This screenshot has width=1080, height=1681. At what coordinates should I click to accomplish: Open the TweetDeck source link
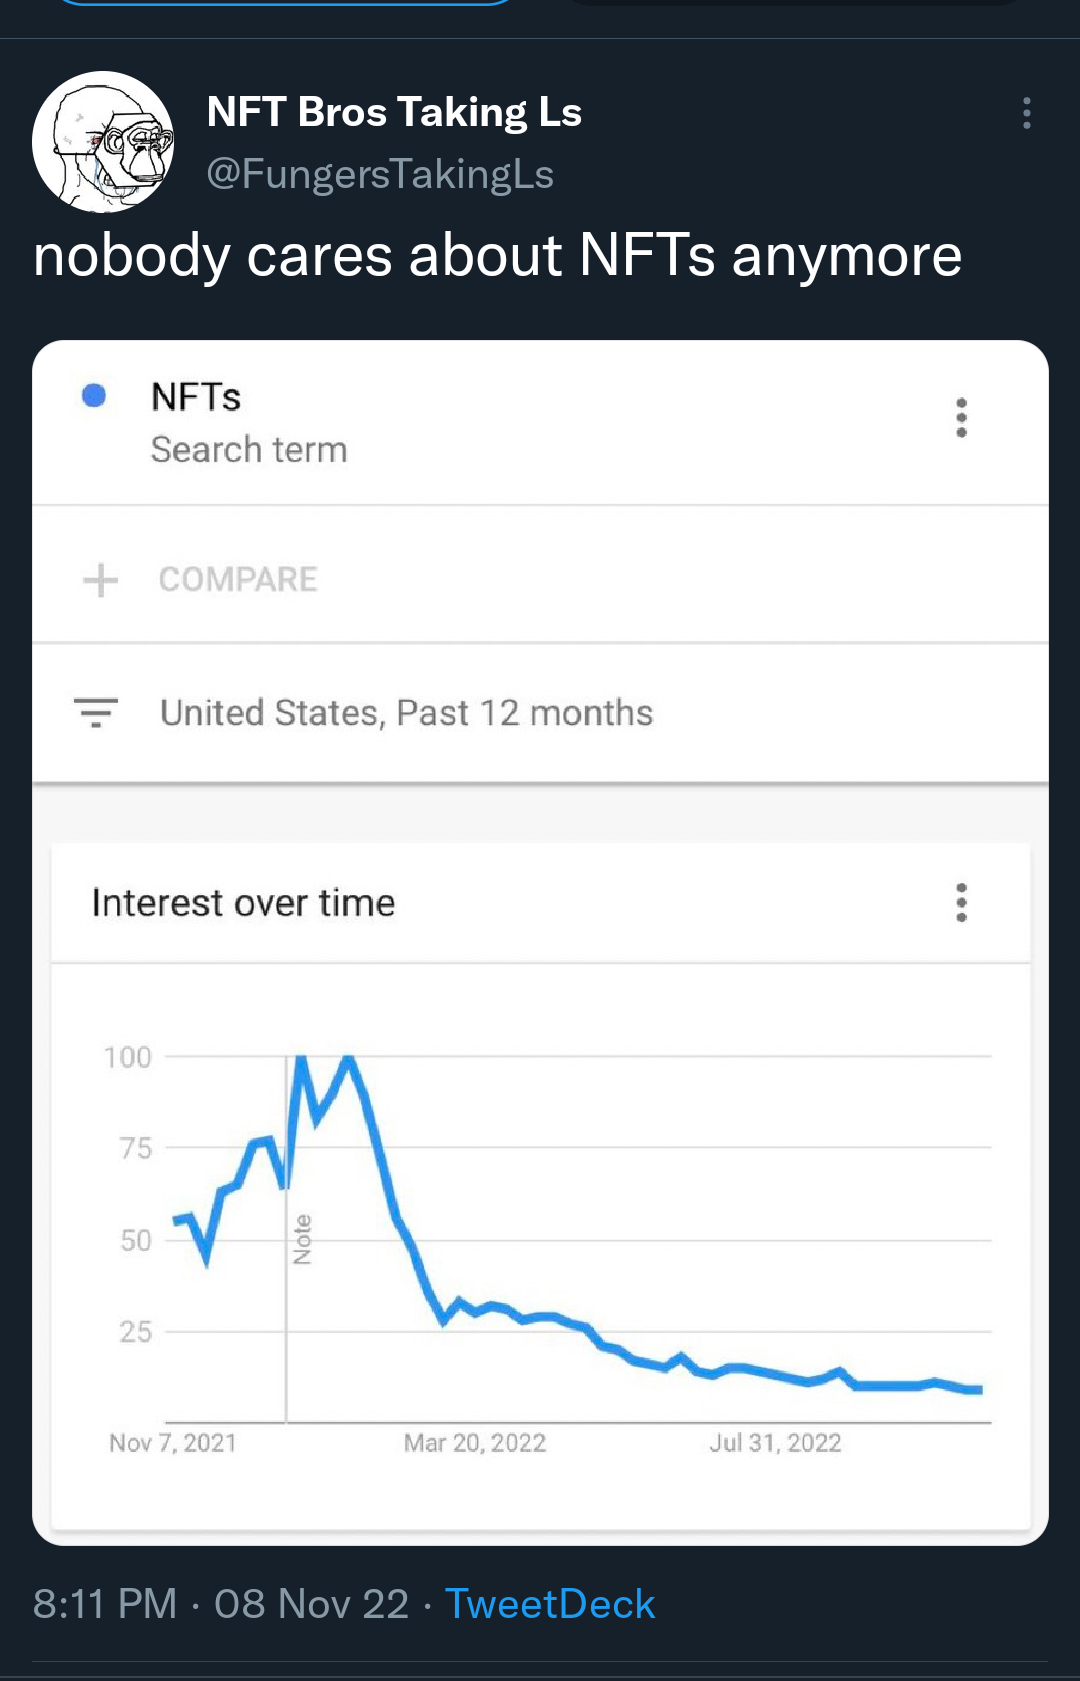click(550, 1604)
